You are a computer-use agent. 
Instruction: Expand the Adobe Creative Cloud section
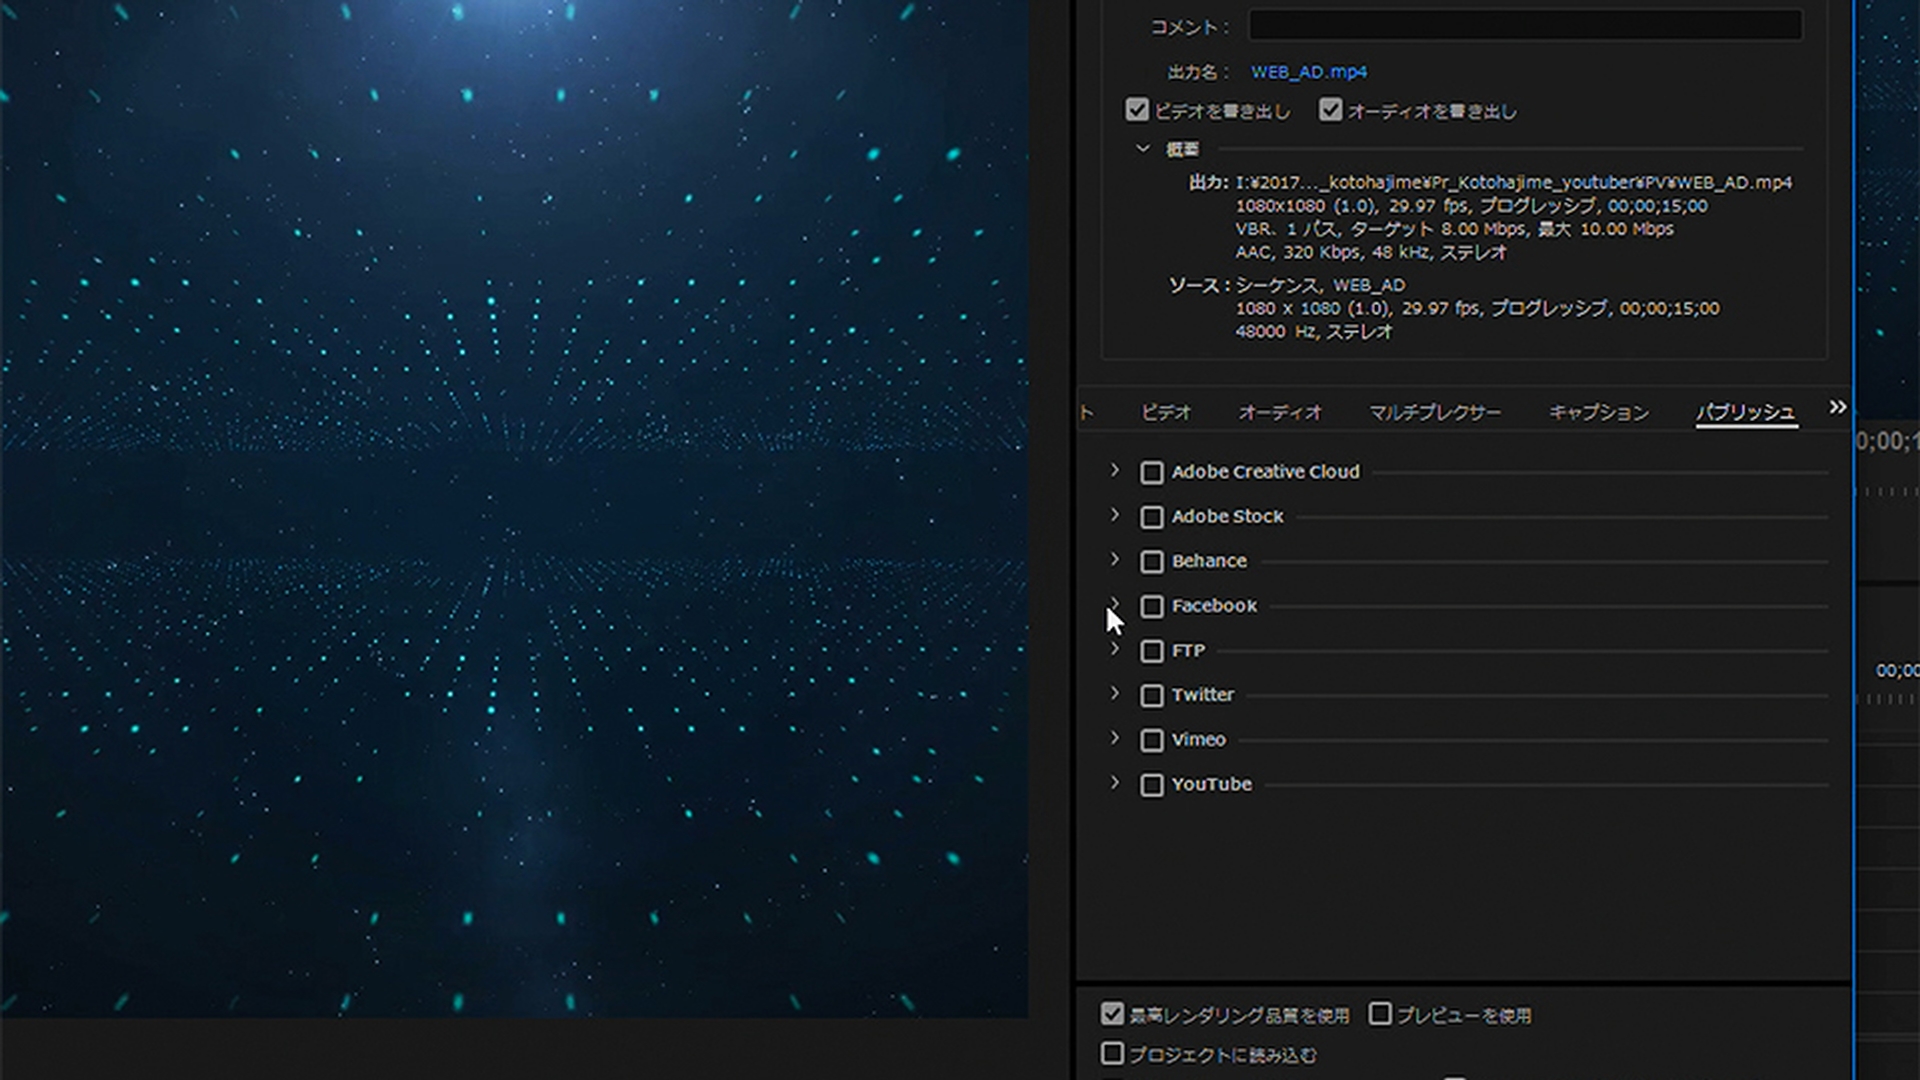tap(1115, 470)
